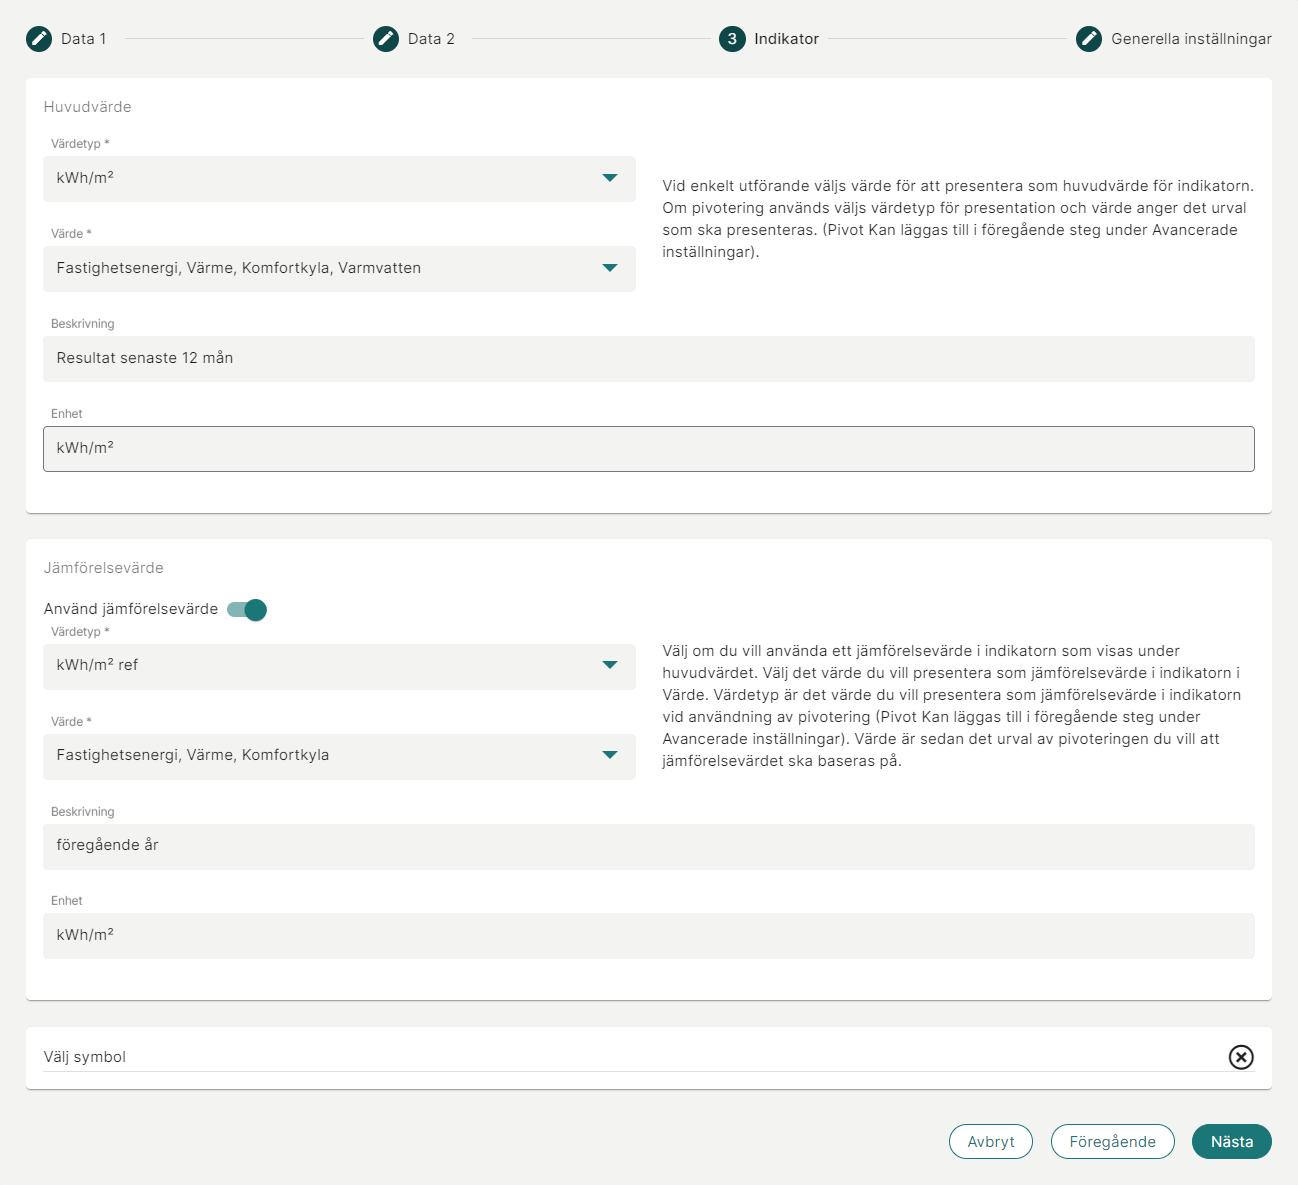This screenshot has width=1298, height=1185.
Task: Click the Föregående button
Action: 1113,1142
